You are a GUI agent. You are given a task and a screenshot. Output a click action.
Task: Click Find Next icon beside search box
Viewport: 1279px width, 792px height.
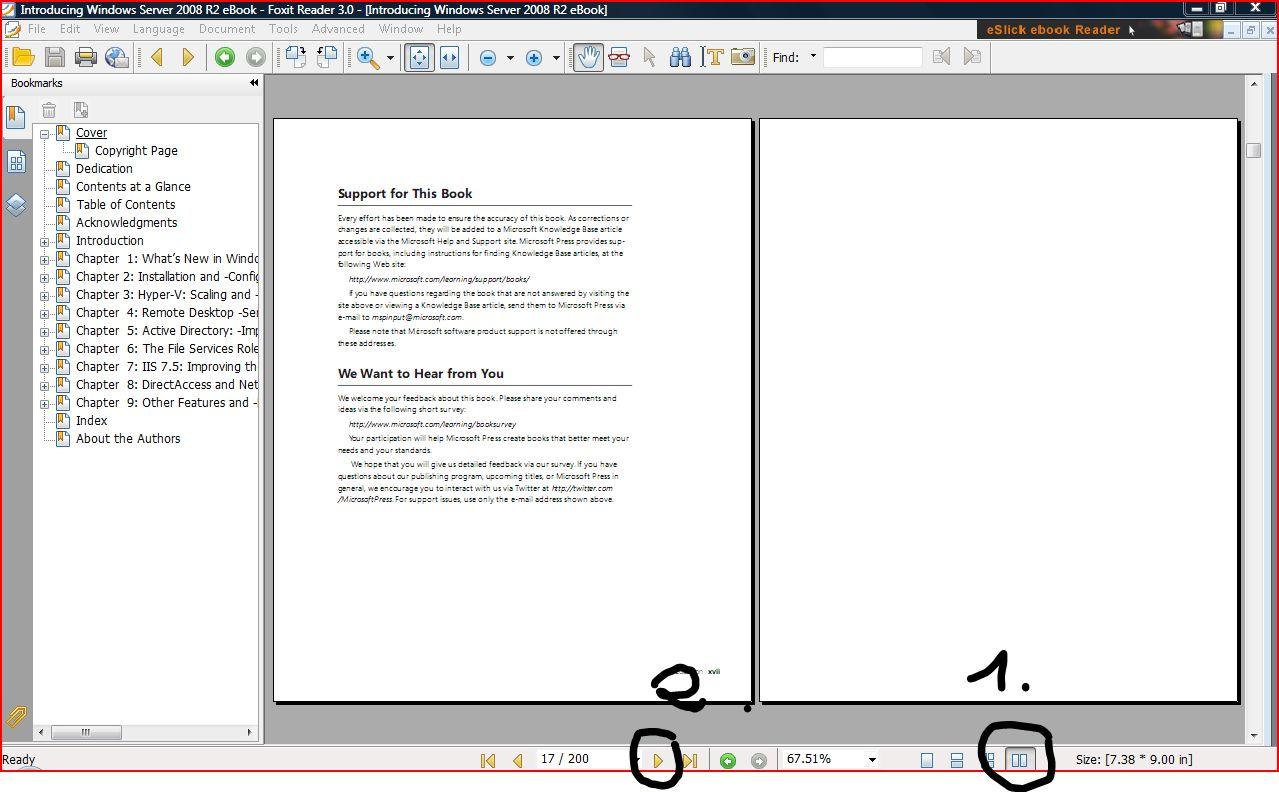pyautogui.click(x=972, y=57)
